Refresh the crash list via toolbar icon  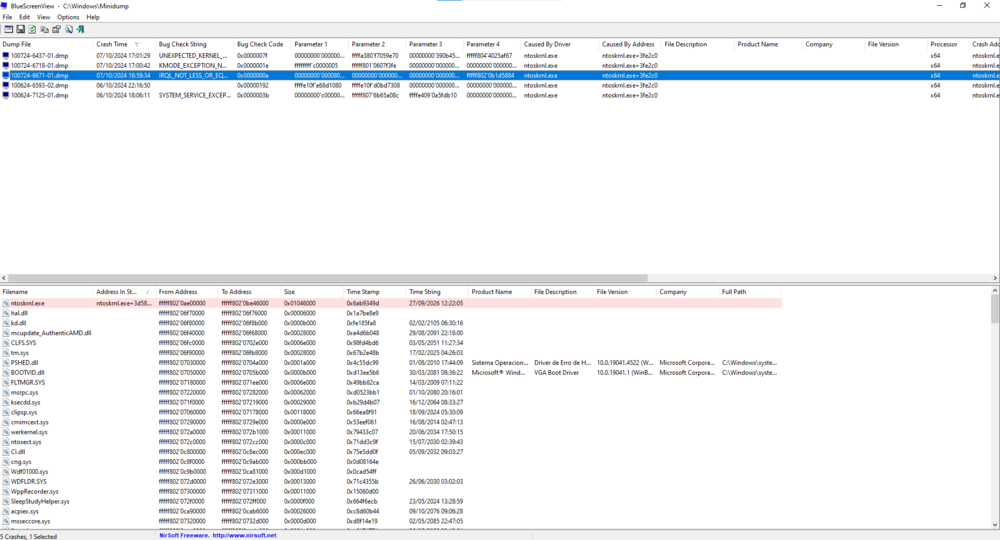coord(32,30)
